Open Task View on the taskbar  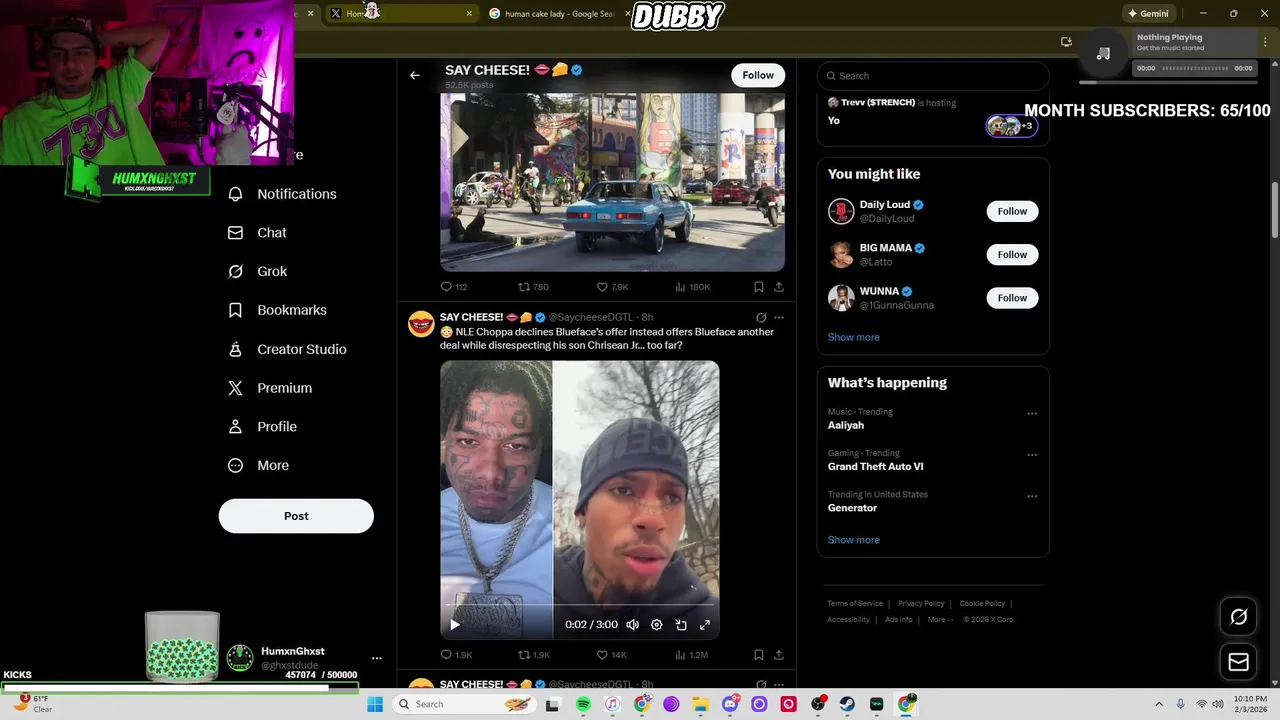(x=552, y=704)
